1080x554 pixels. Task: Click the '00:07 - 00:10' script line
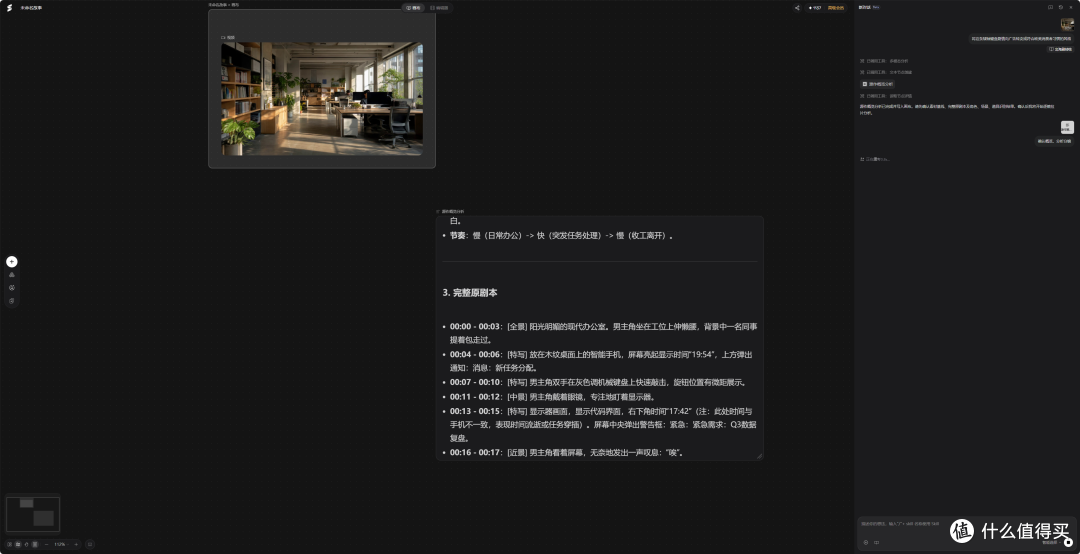point(598,382)
